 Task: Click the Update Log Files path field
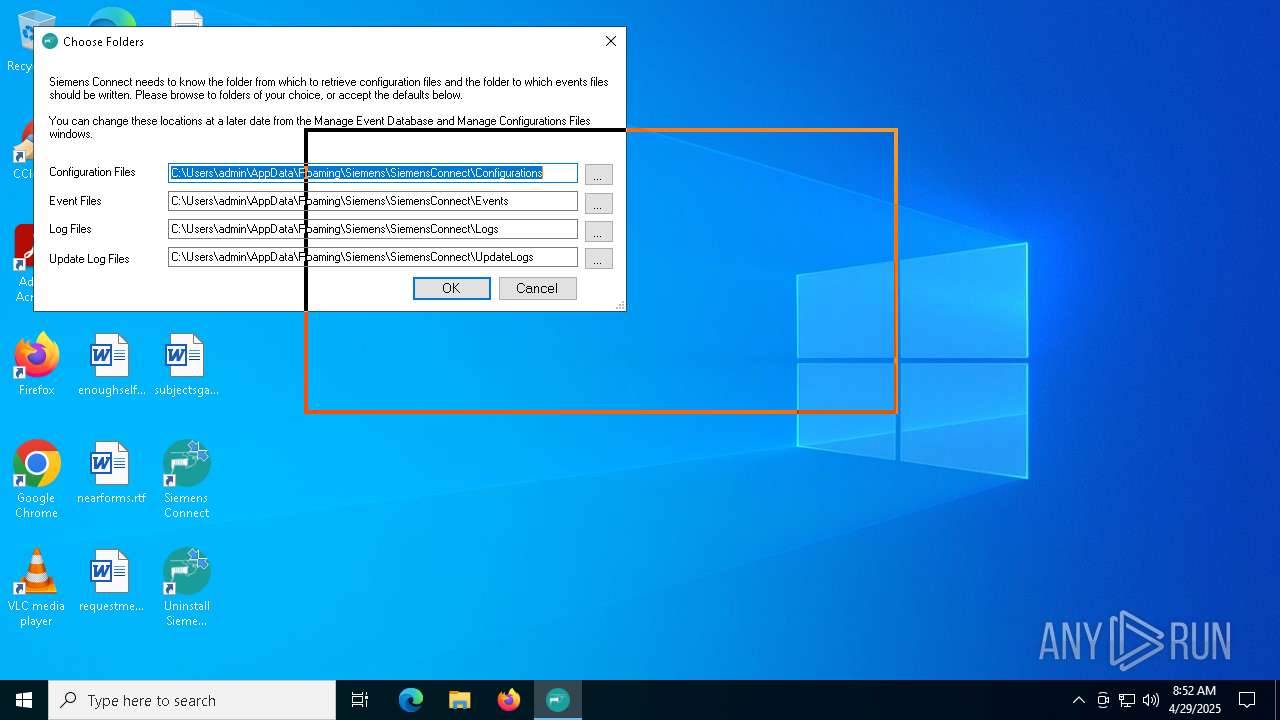373,257
